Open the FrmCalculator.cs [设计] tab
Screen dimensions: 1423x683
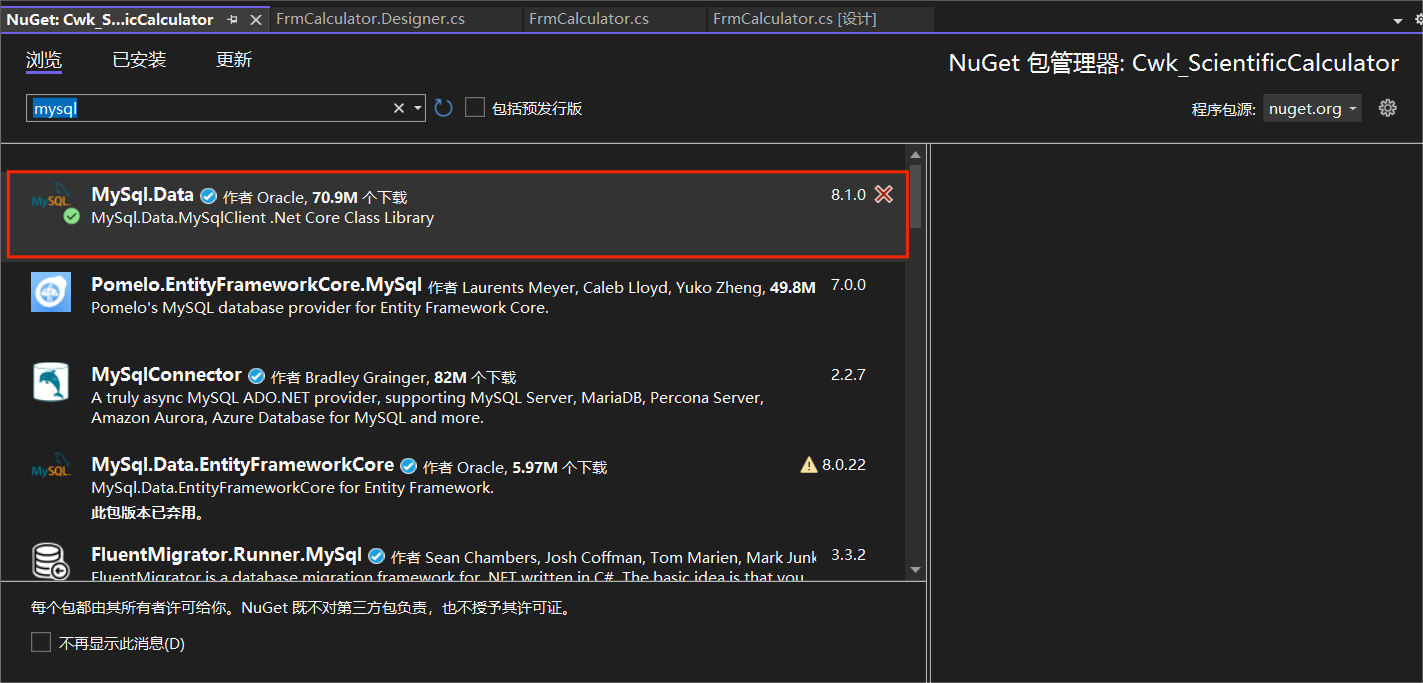coord(794,19)
